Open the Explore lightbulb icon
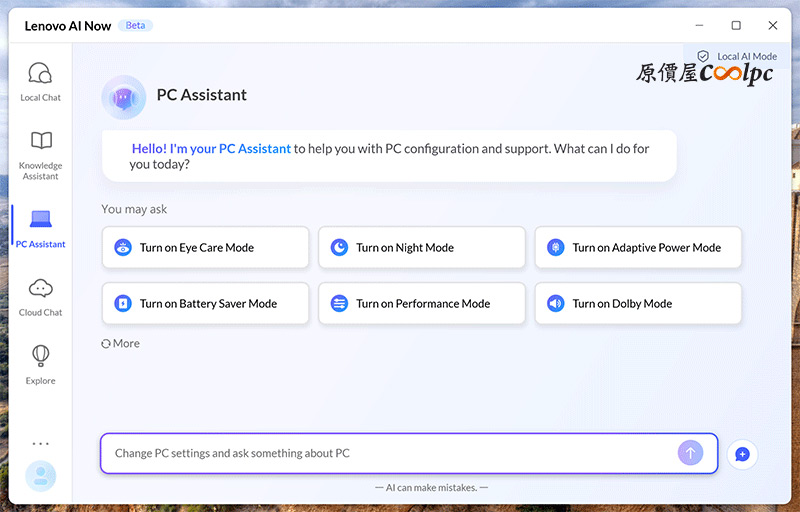 [x=40, y=357]
